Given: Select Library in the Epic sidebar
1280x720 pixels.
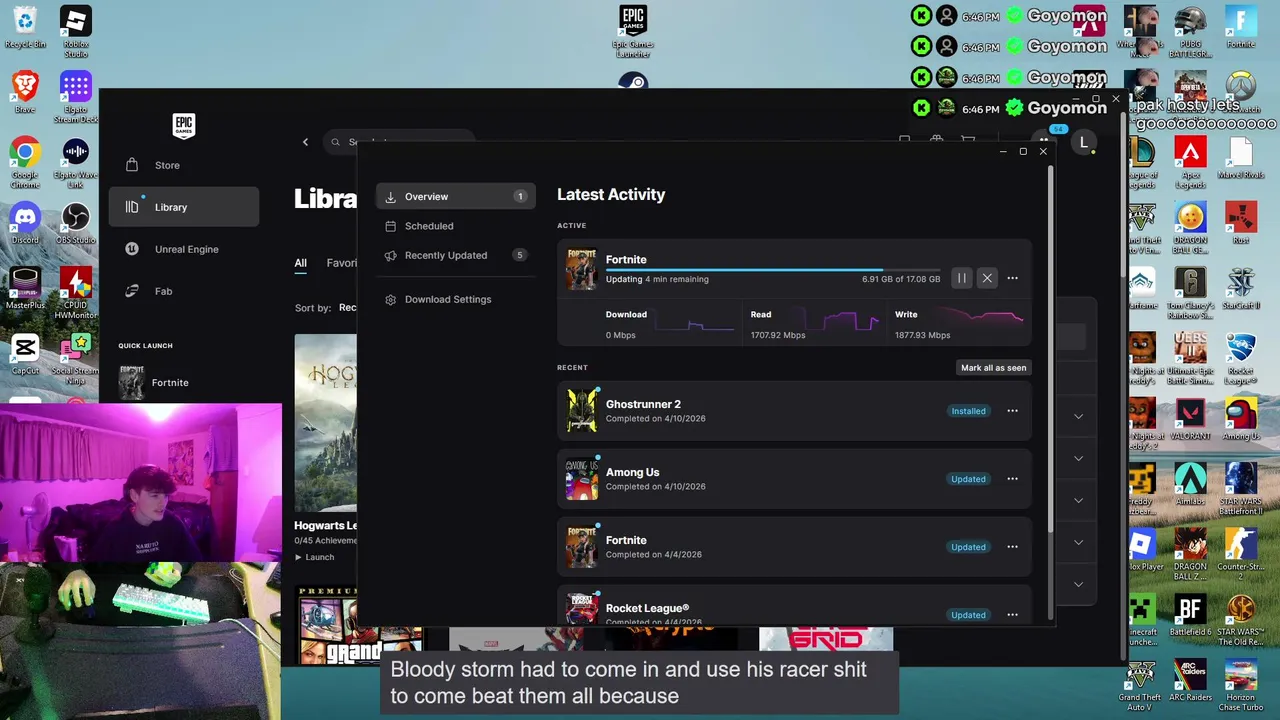Looking at the screenshot, I should [x=184, y=207].
